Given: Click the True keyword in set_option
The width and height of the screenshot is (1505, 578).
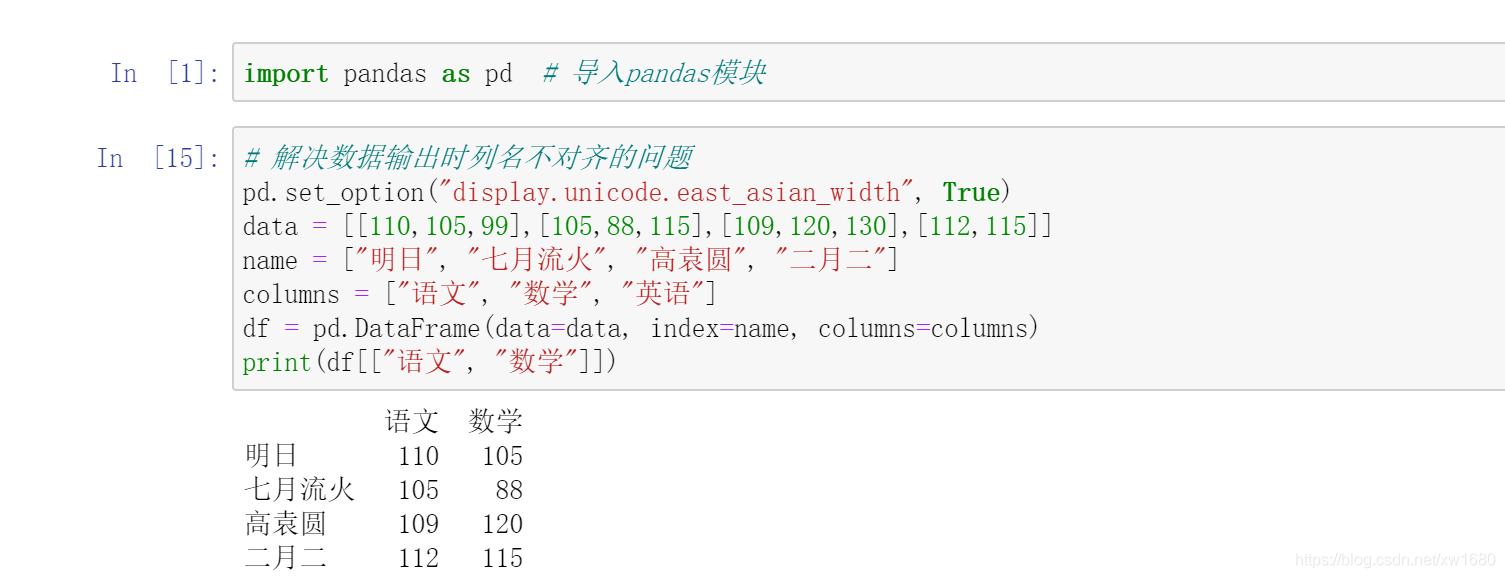Looking at the screenshot, I should [971, 192].
